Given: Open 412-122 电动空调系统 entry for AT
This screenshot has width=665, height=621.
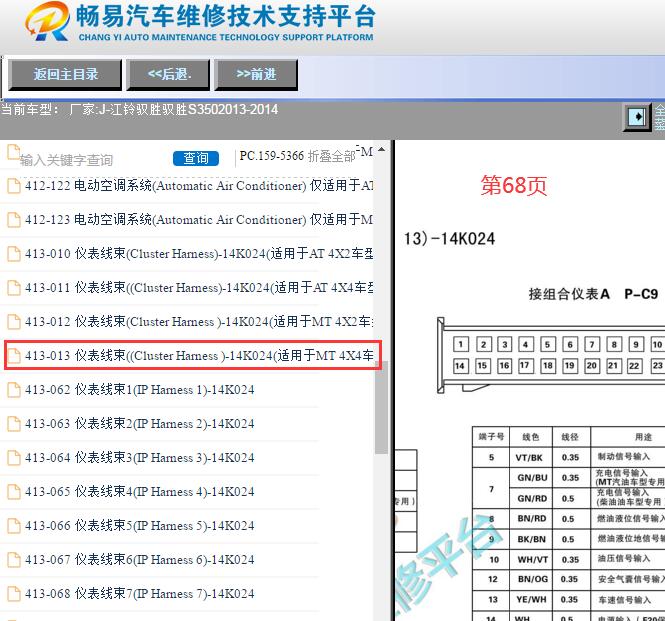Looking at the screenshot, I should point(199,186).
